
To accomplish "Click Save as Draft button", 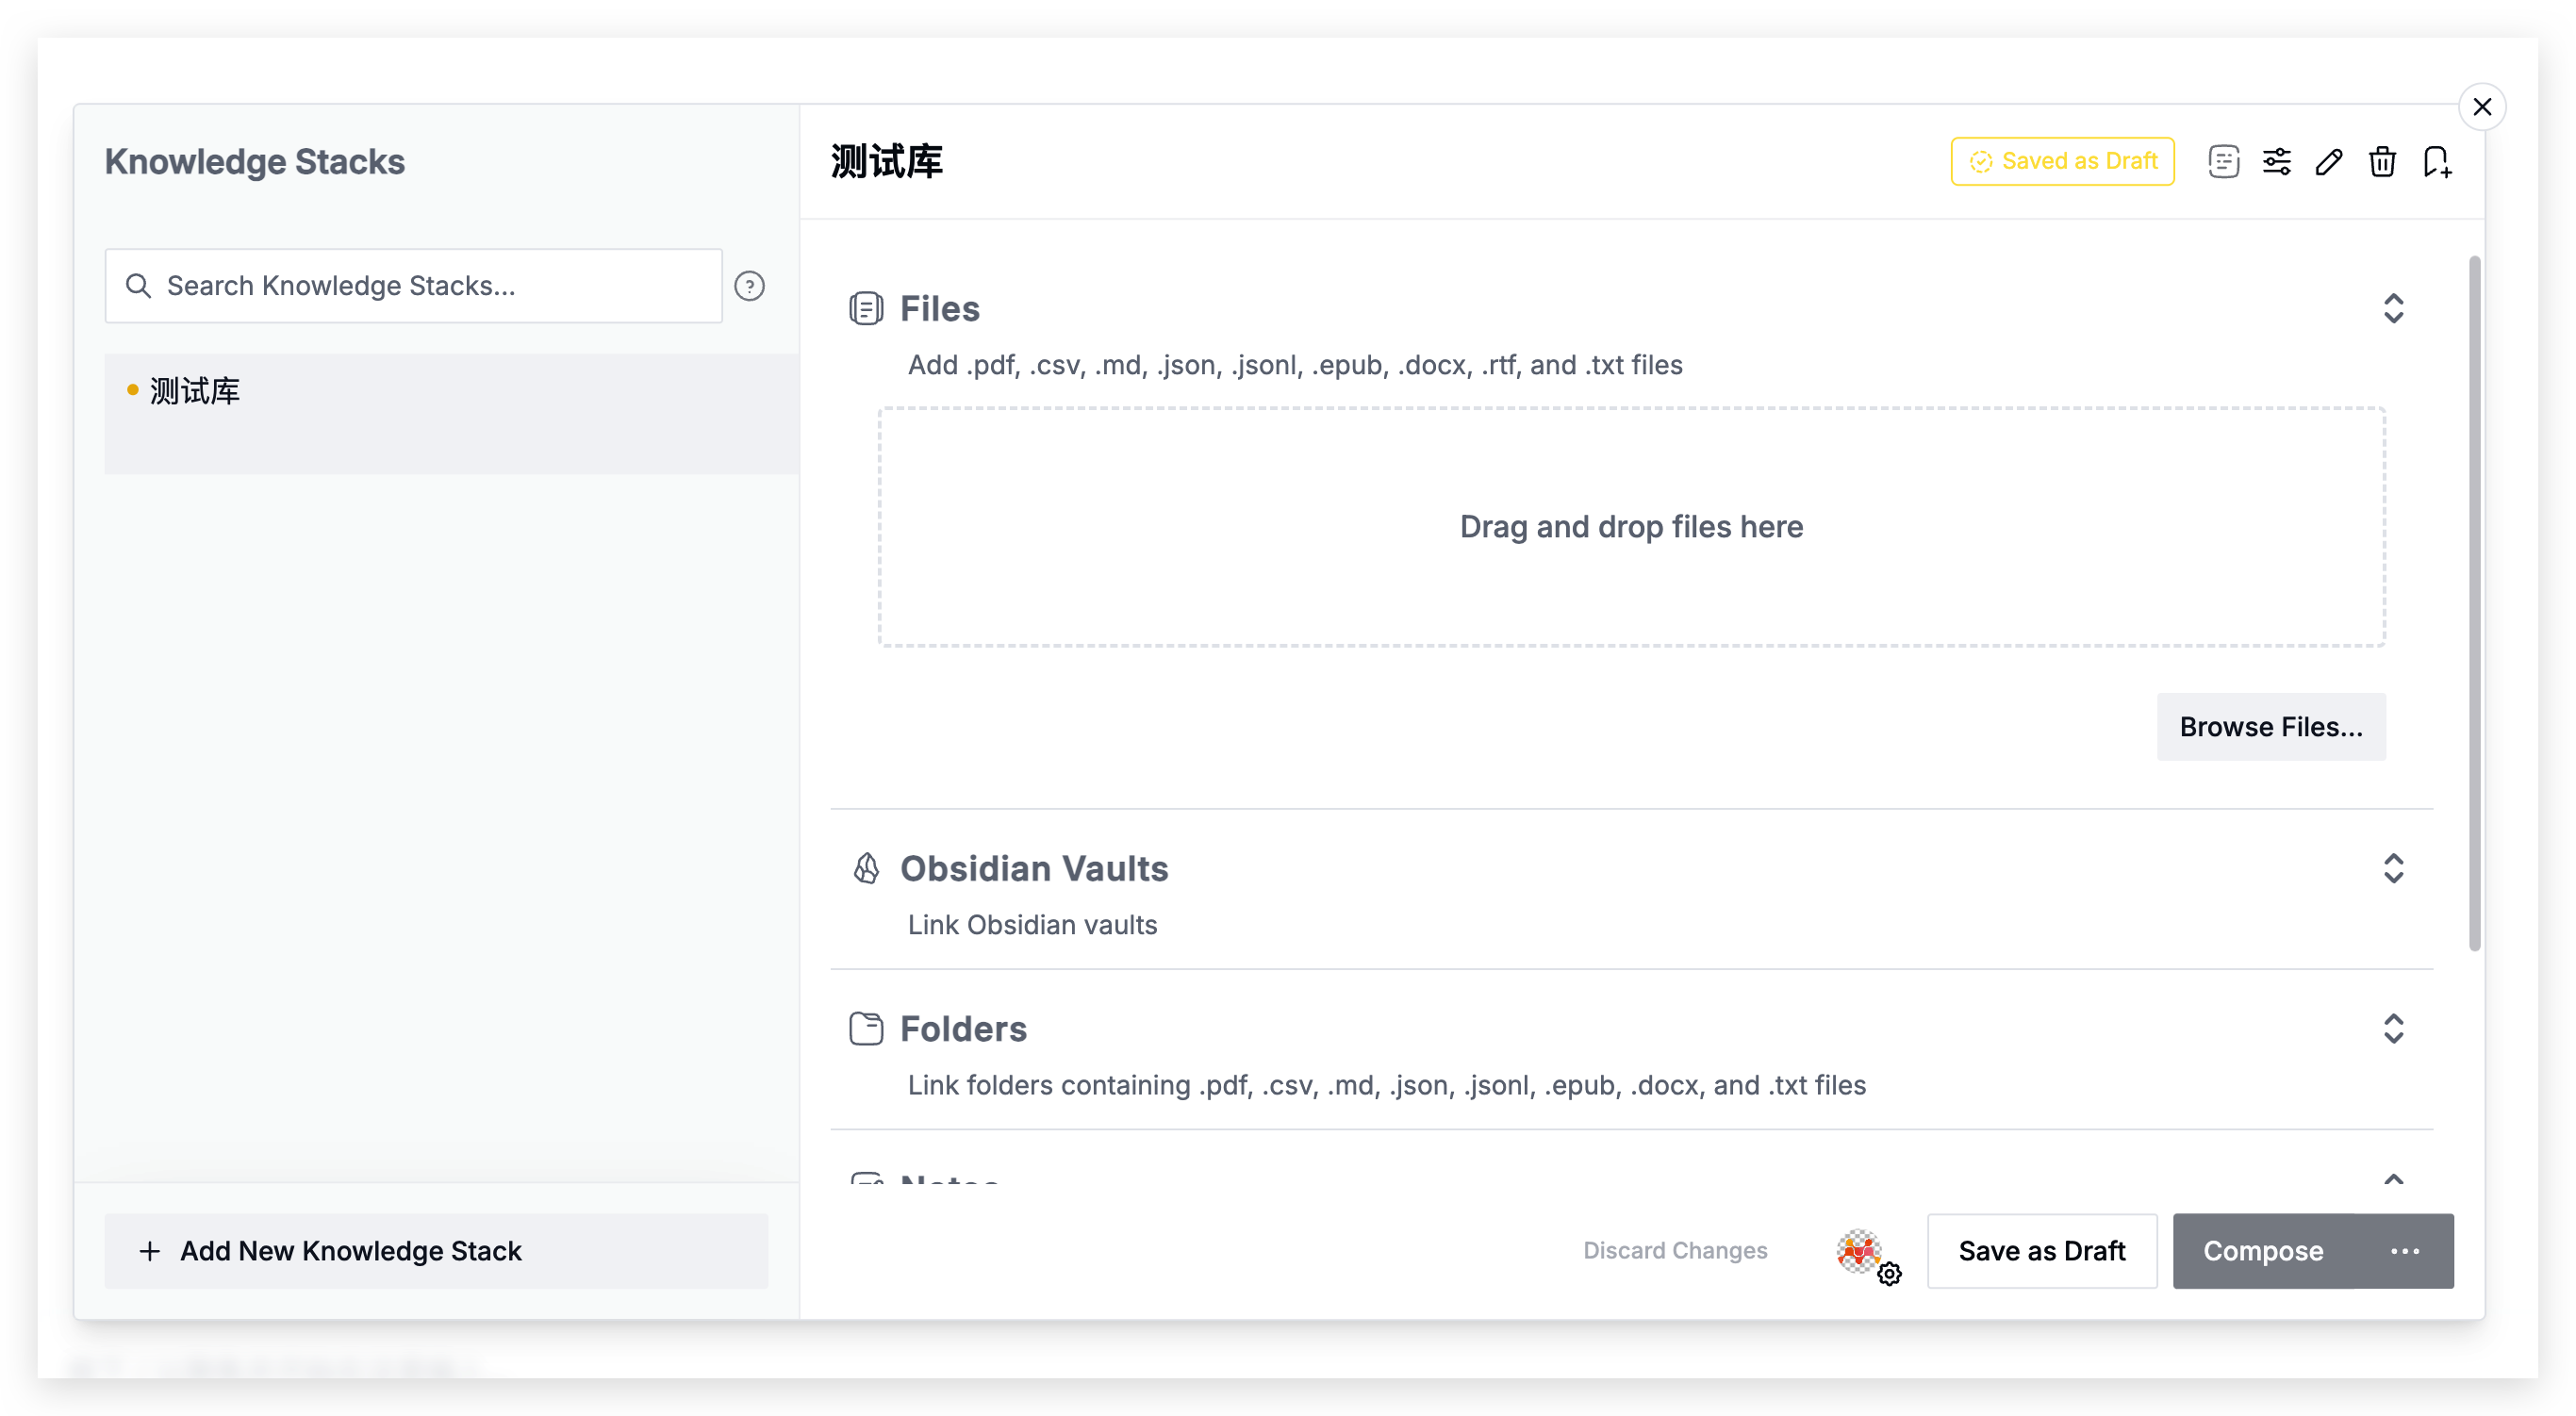I will (x=2042, y=1251).
